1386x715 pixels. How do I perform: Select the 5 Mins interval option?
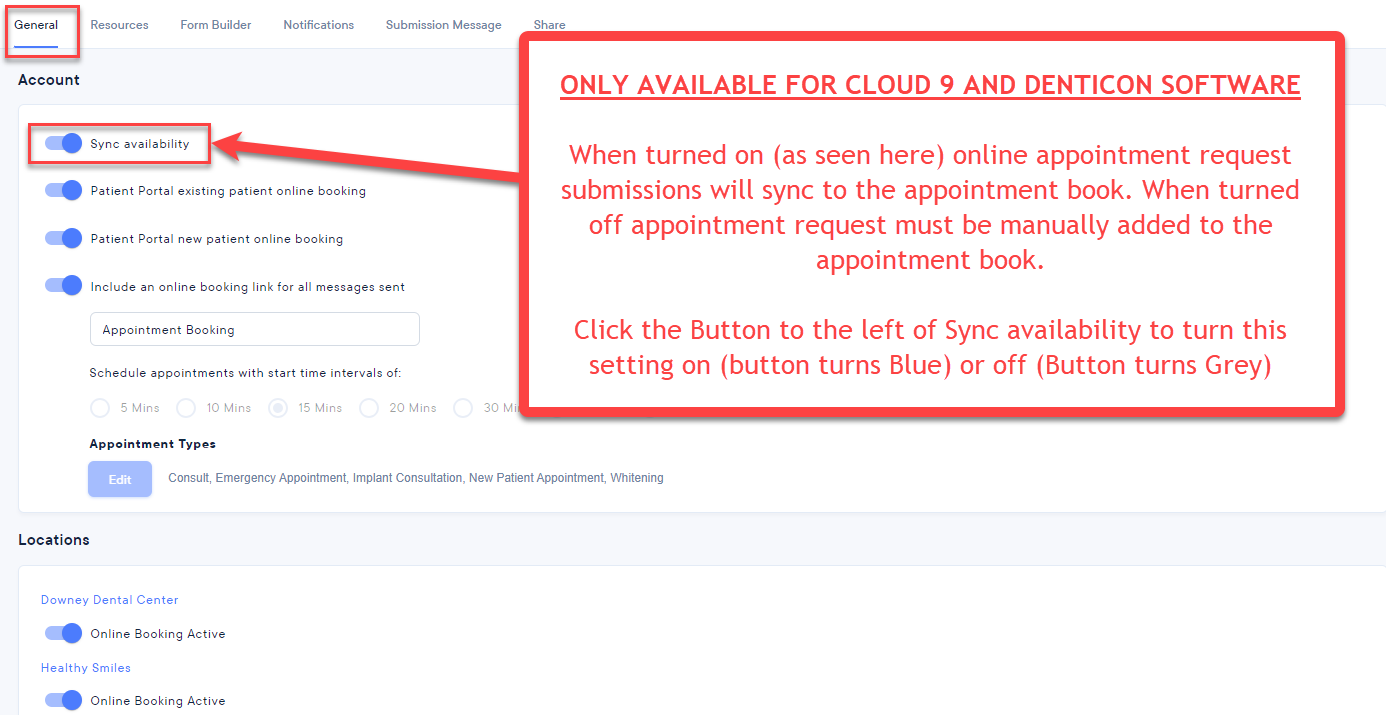(100, 408)
